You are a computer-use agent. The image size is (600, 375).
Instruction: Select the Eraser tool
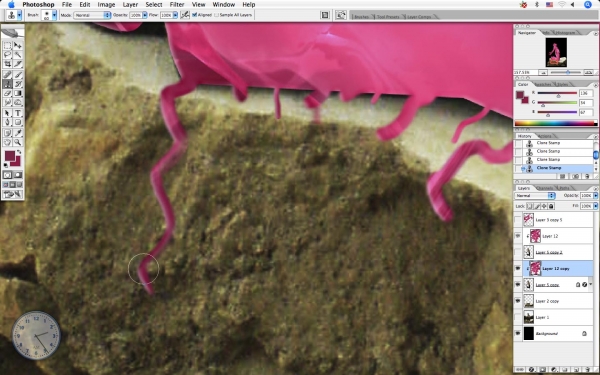pyautogui.click(x=7, y=93)
